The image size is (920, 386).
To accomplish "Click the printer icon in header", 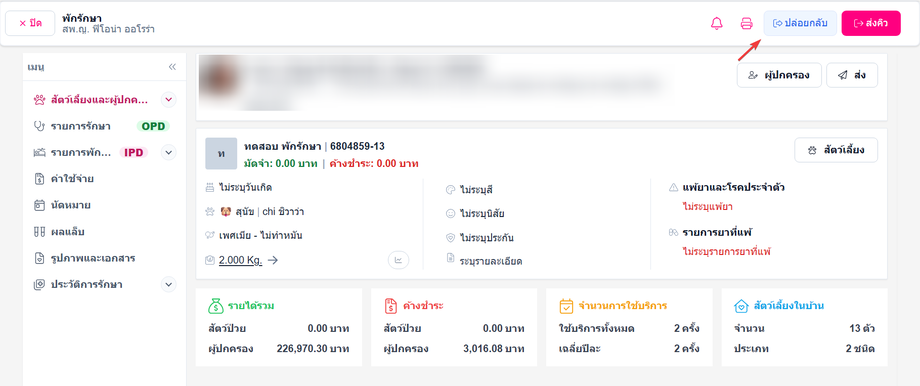I will coord(746,23).
